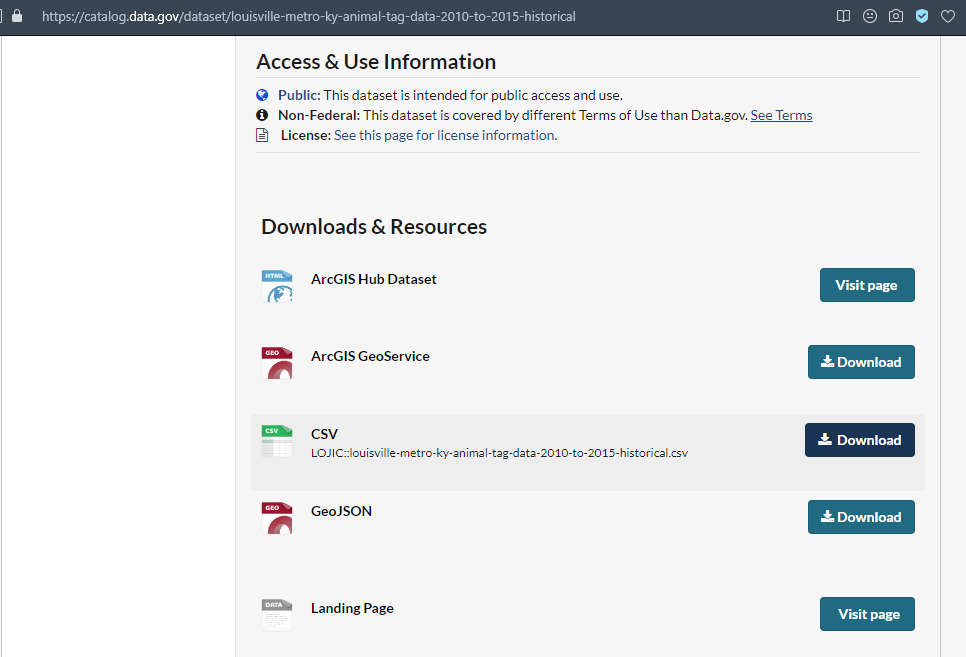Click the blue shield protection icon
966x657 pixels.
(922, 17)
